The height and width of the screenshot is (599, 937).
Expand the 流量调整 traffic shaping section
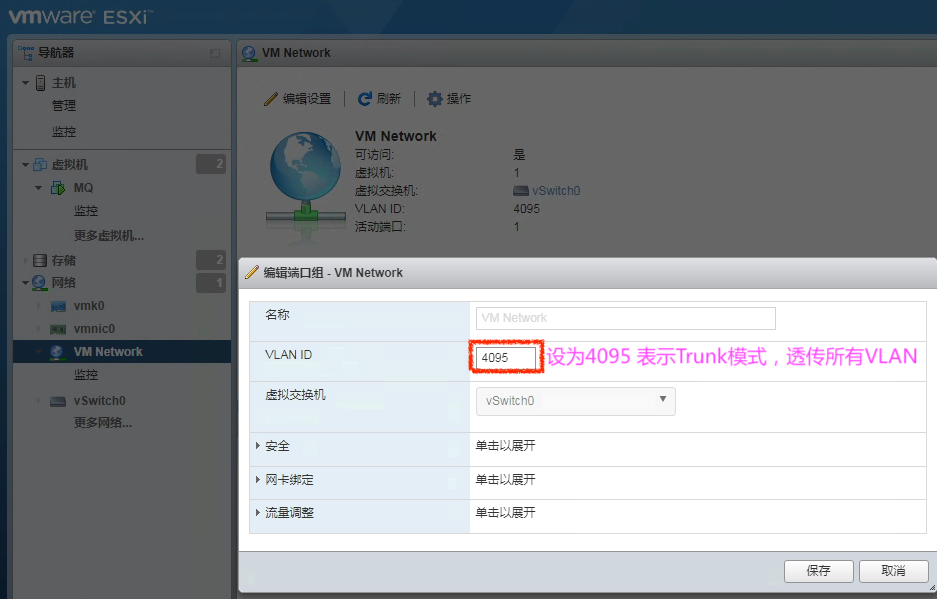coord(258,512)
